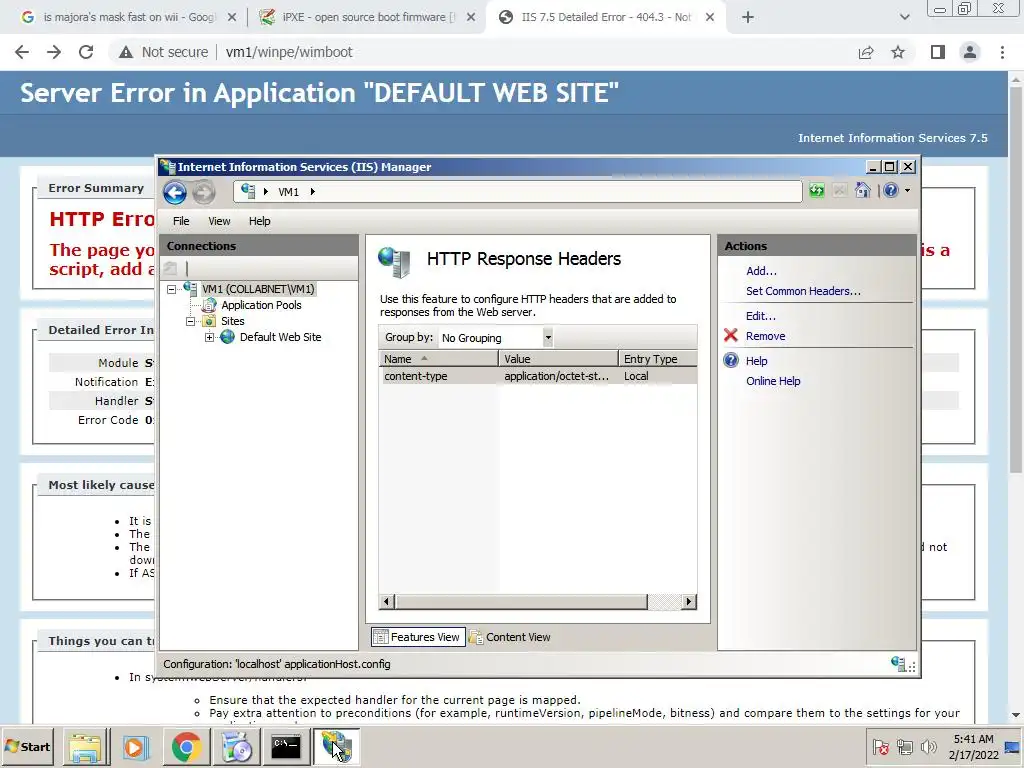The height and width of the screenshot is (768, 1024).
Task: Open the File menu in IIS Manager
Action: [x=181, y=221]
